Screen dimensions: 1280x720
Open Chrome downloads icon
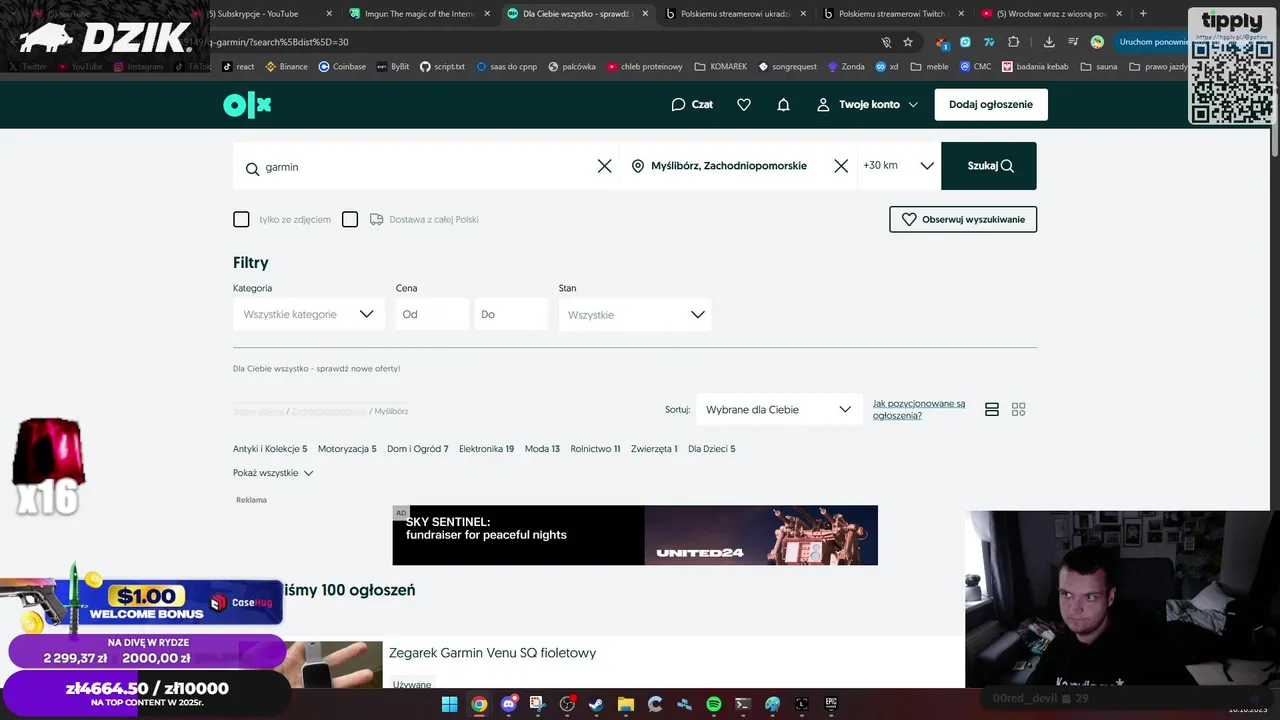[x=1049, y=42]
